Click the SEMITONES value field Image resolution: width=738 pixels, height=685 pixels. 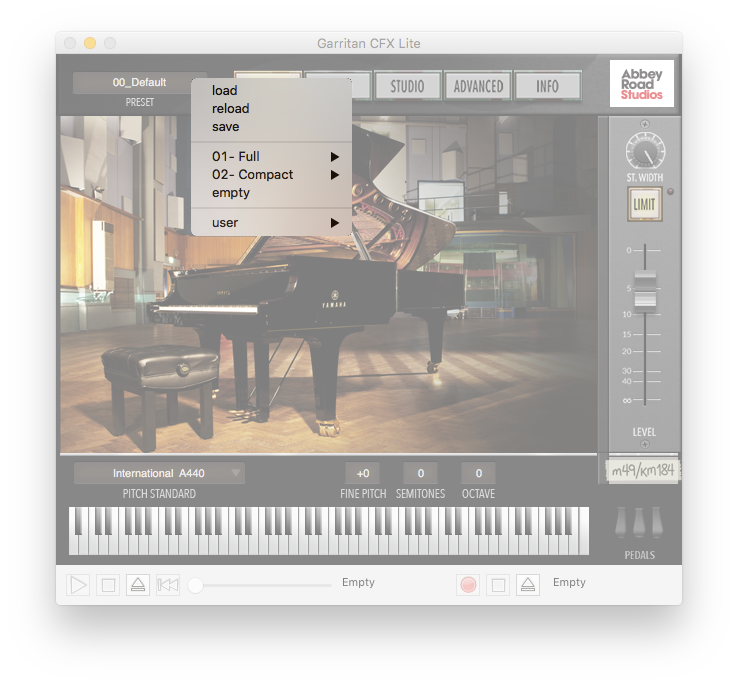point(421,473)
